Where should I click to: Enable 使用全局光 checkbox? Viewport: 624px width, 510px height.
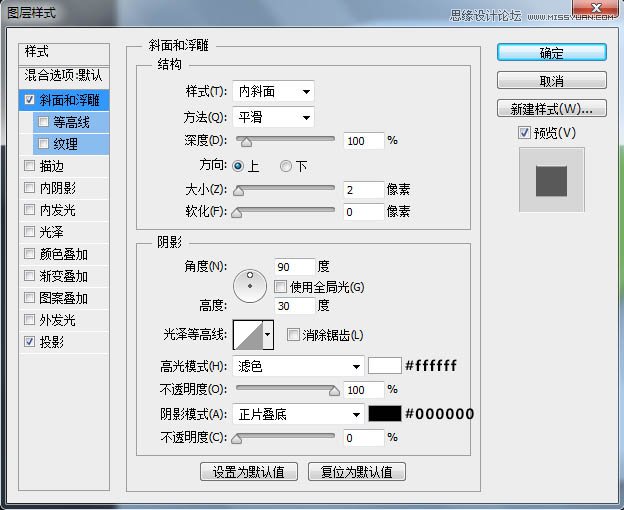(x=280, y=286)
